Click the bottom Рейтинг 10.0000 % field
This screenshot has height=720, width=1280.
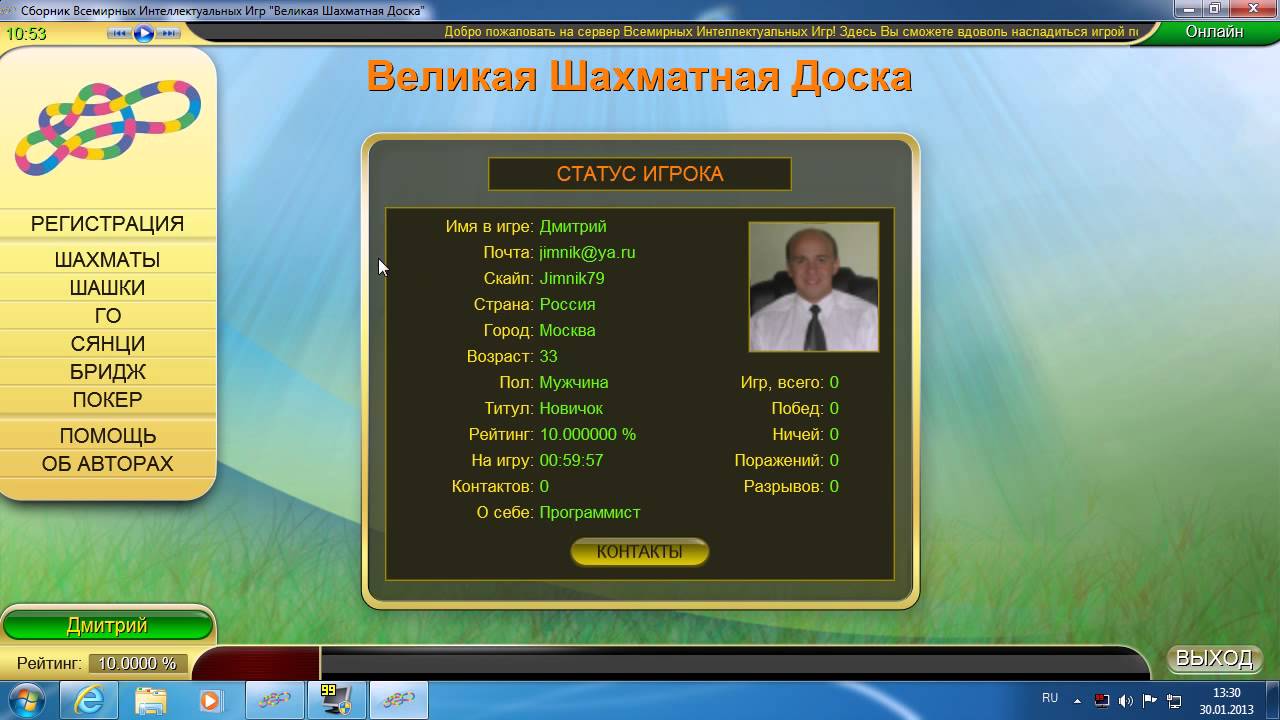[x=137, y=663]
